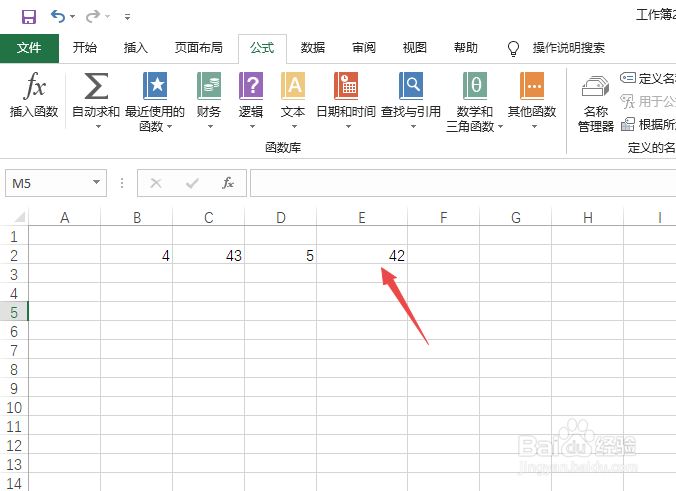
Task: Open the 帮助 tab
Action: coord(466,47)
